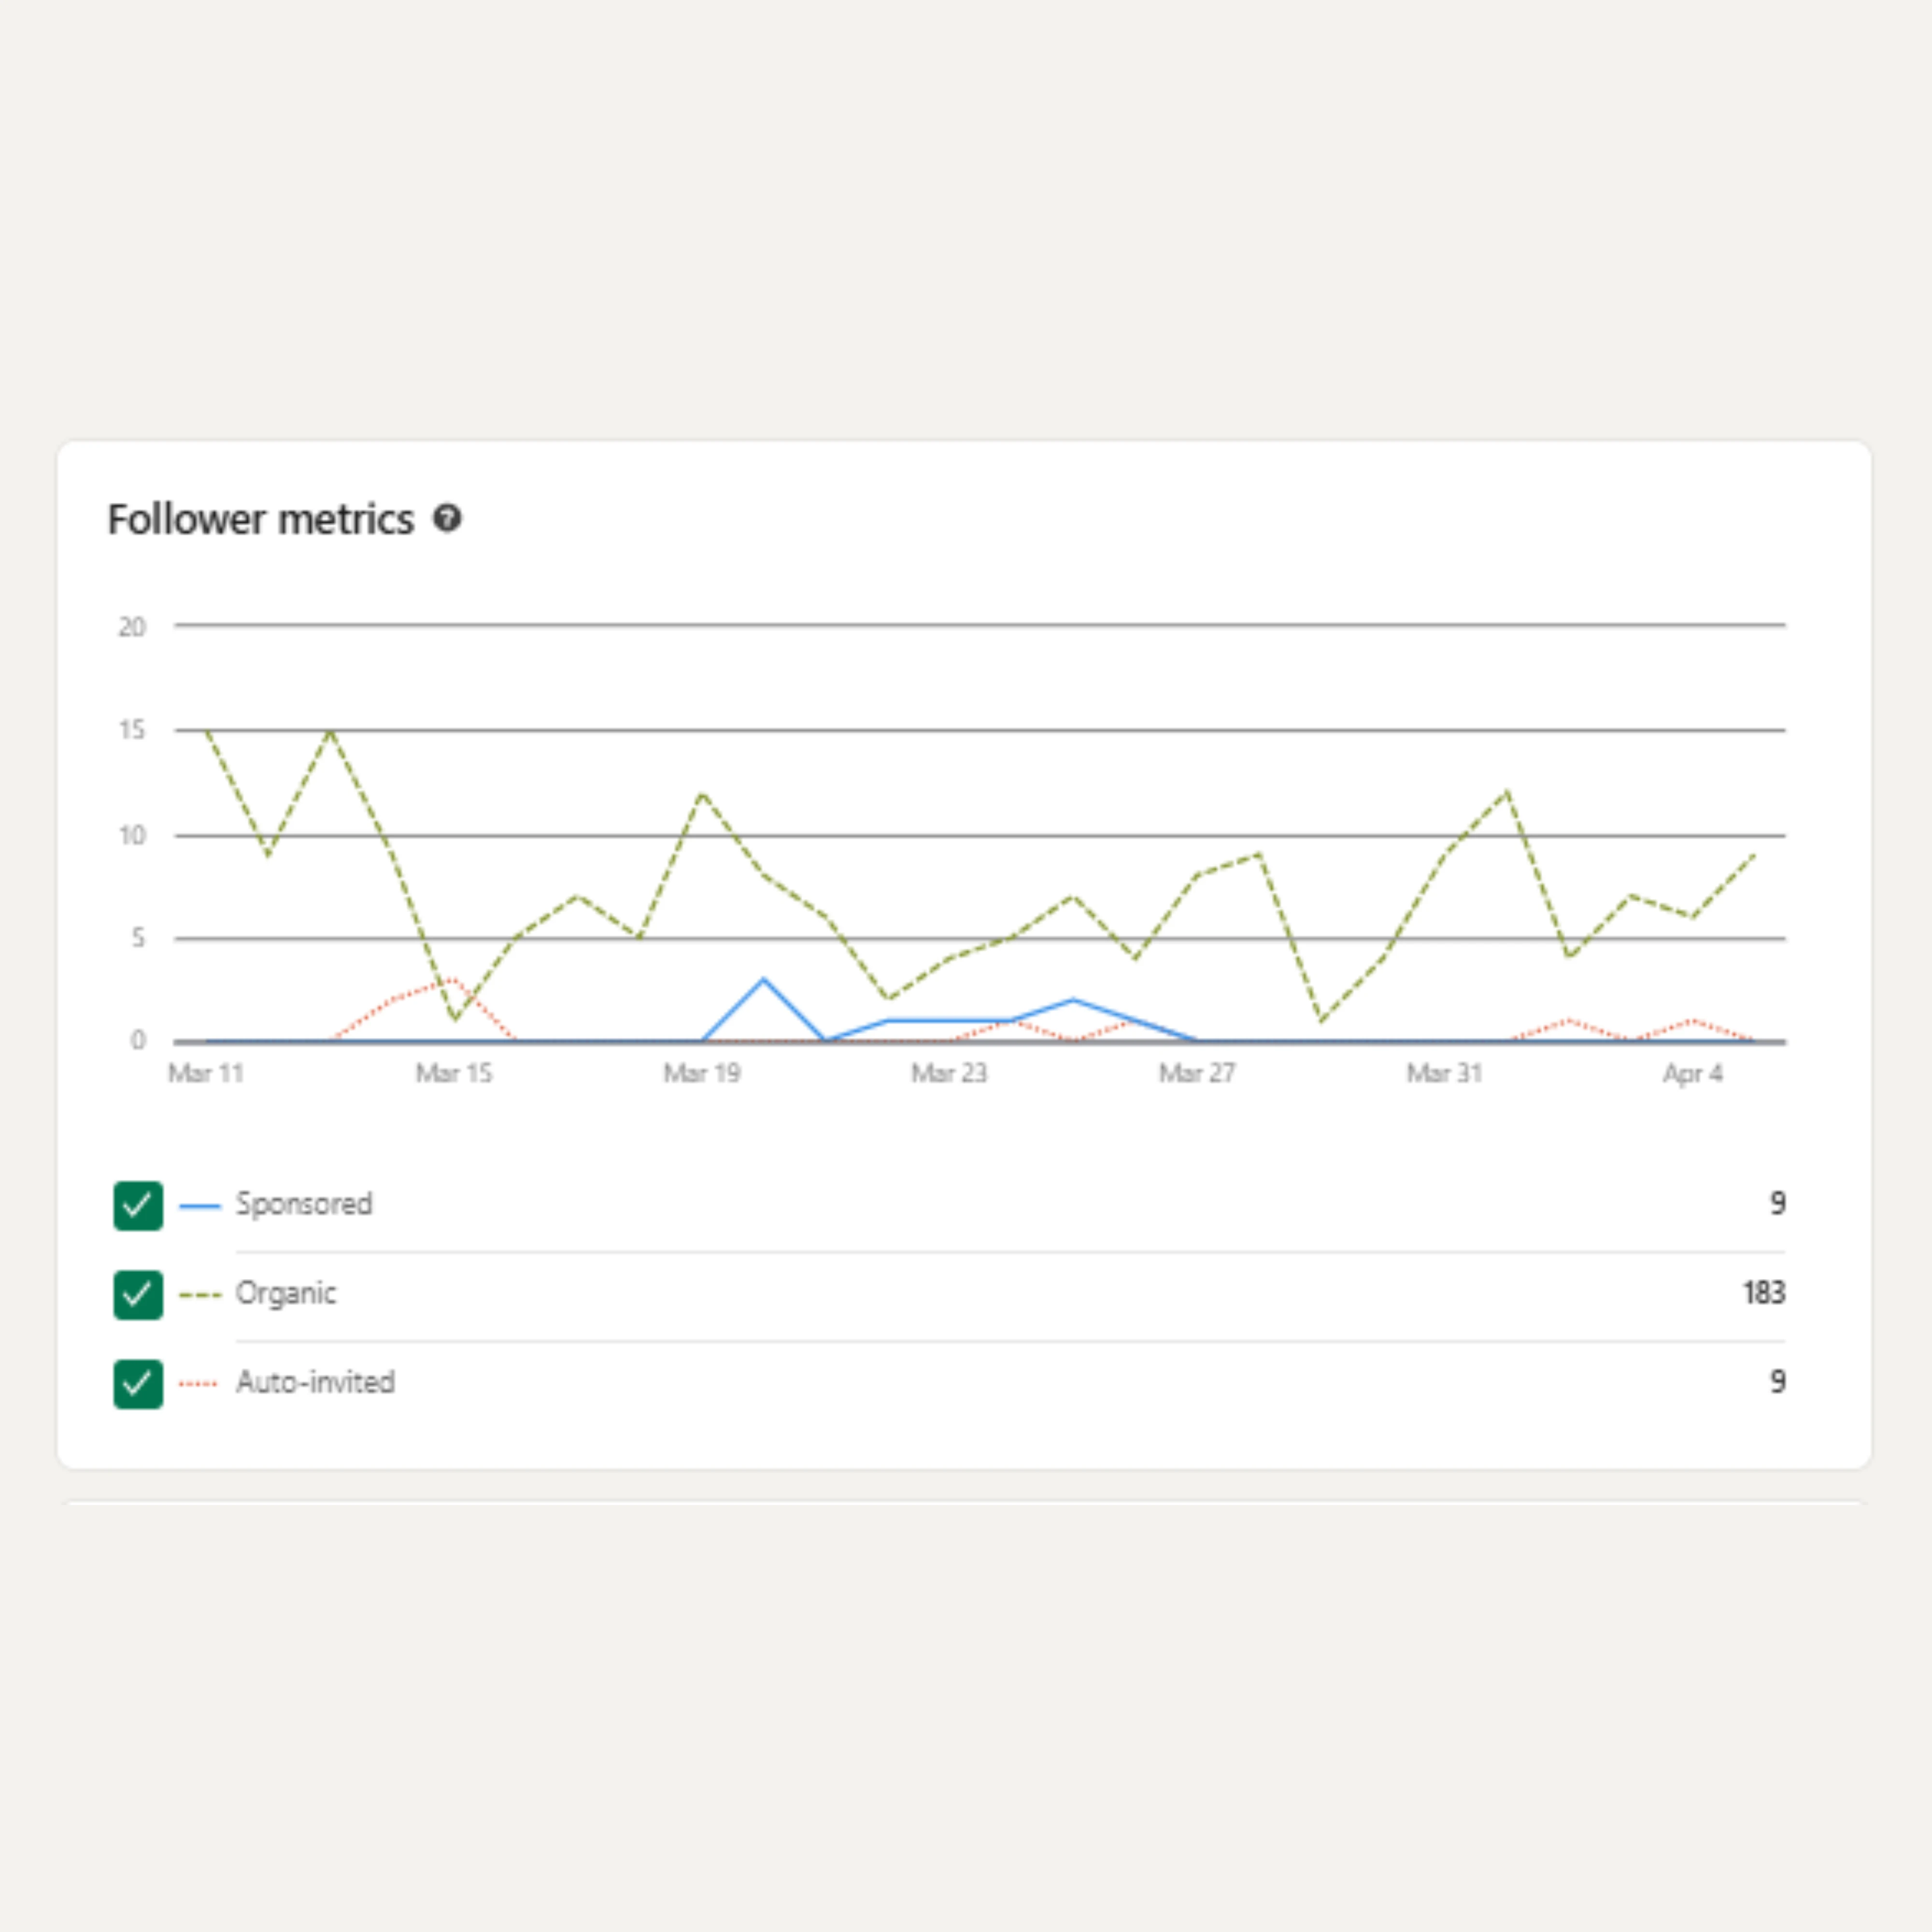The width and height of the screenshot is (1932, 1932).
Task: Select the Mar 27 axis label
Action: (x=1197, y=1073)
